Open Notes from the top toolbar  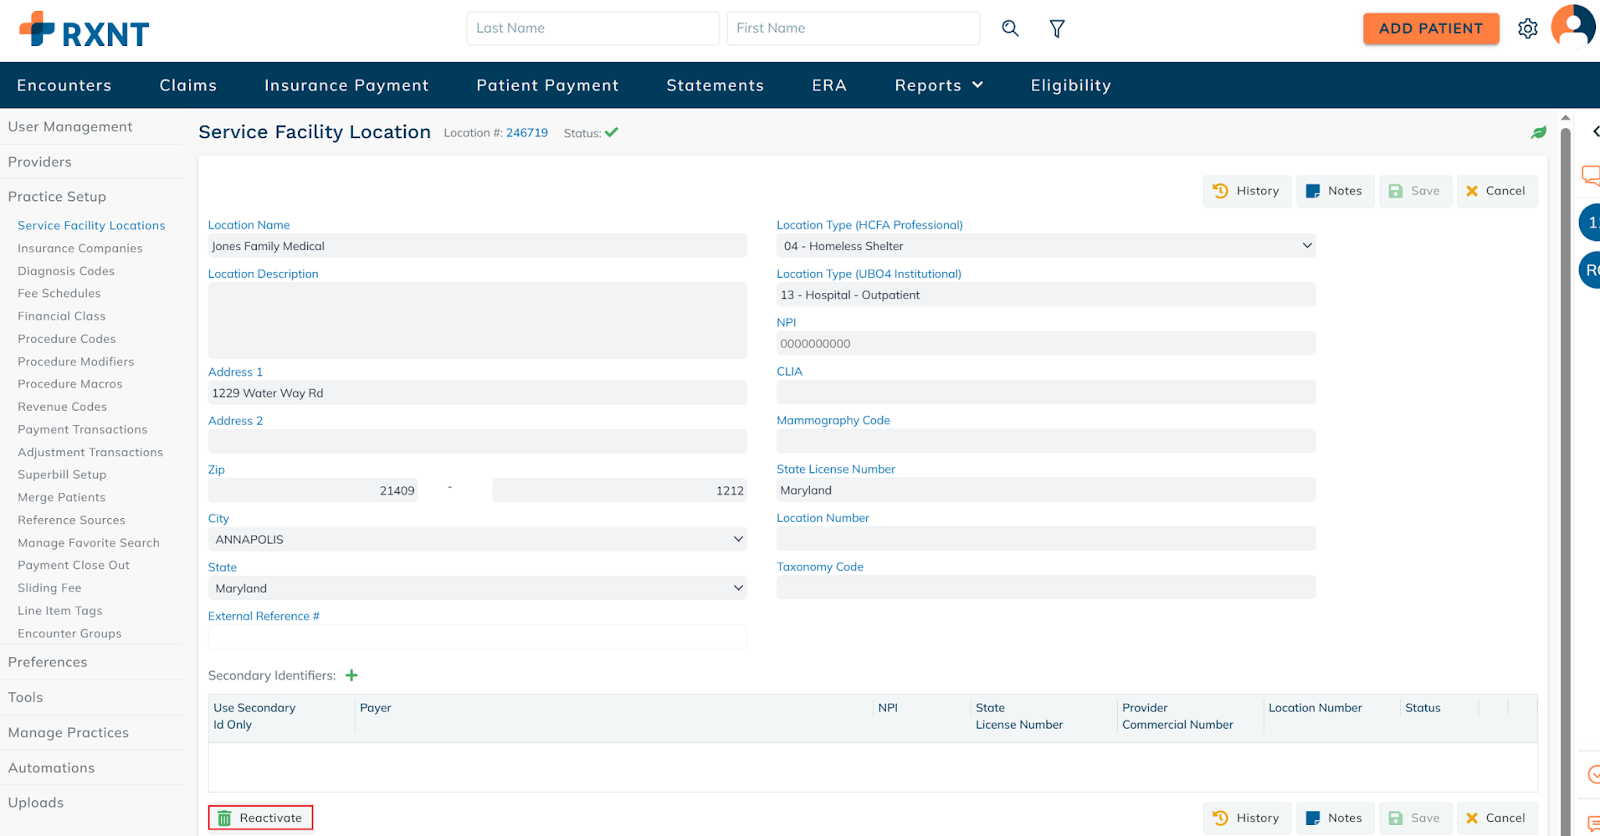[1334, 191]
